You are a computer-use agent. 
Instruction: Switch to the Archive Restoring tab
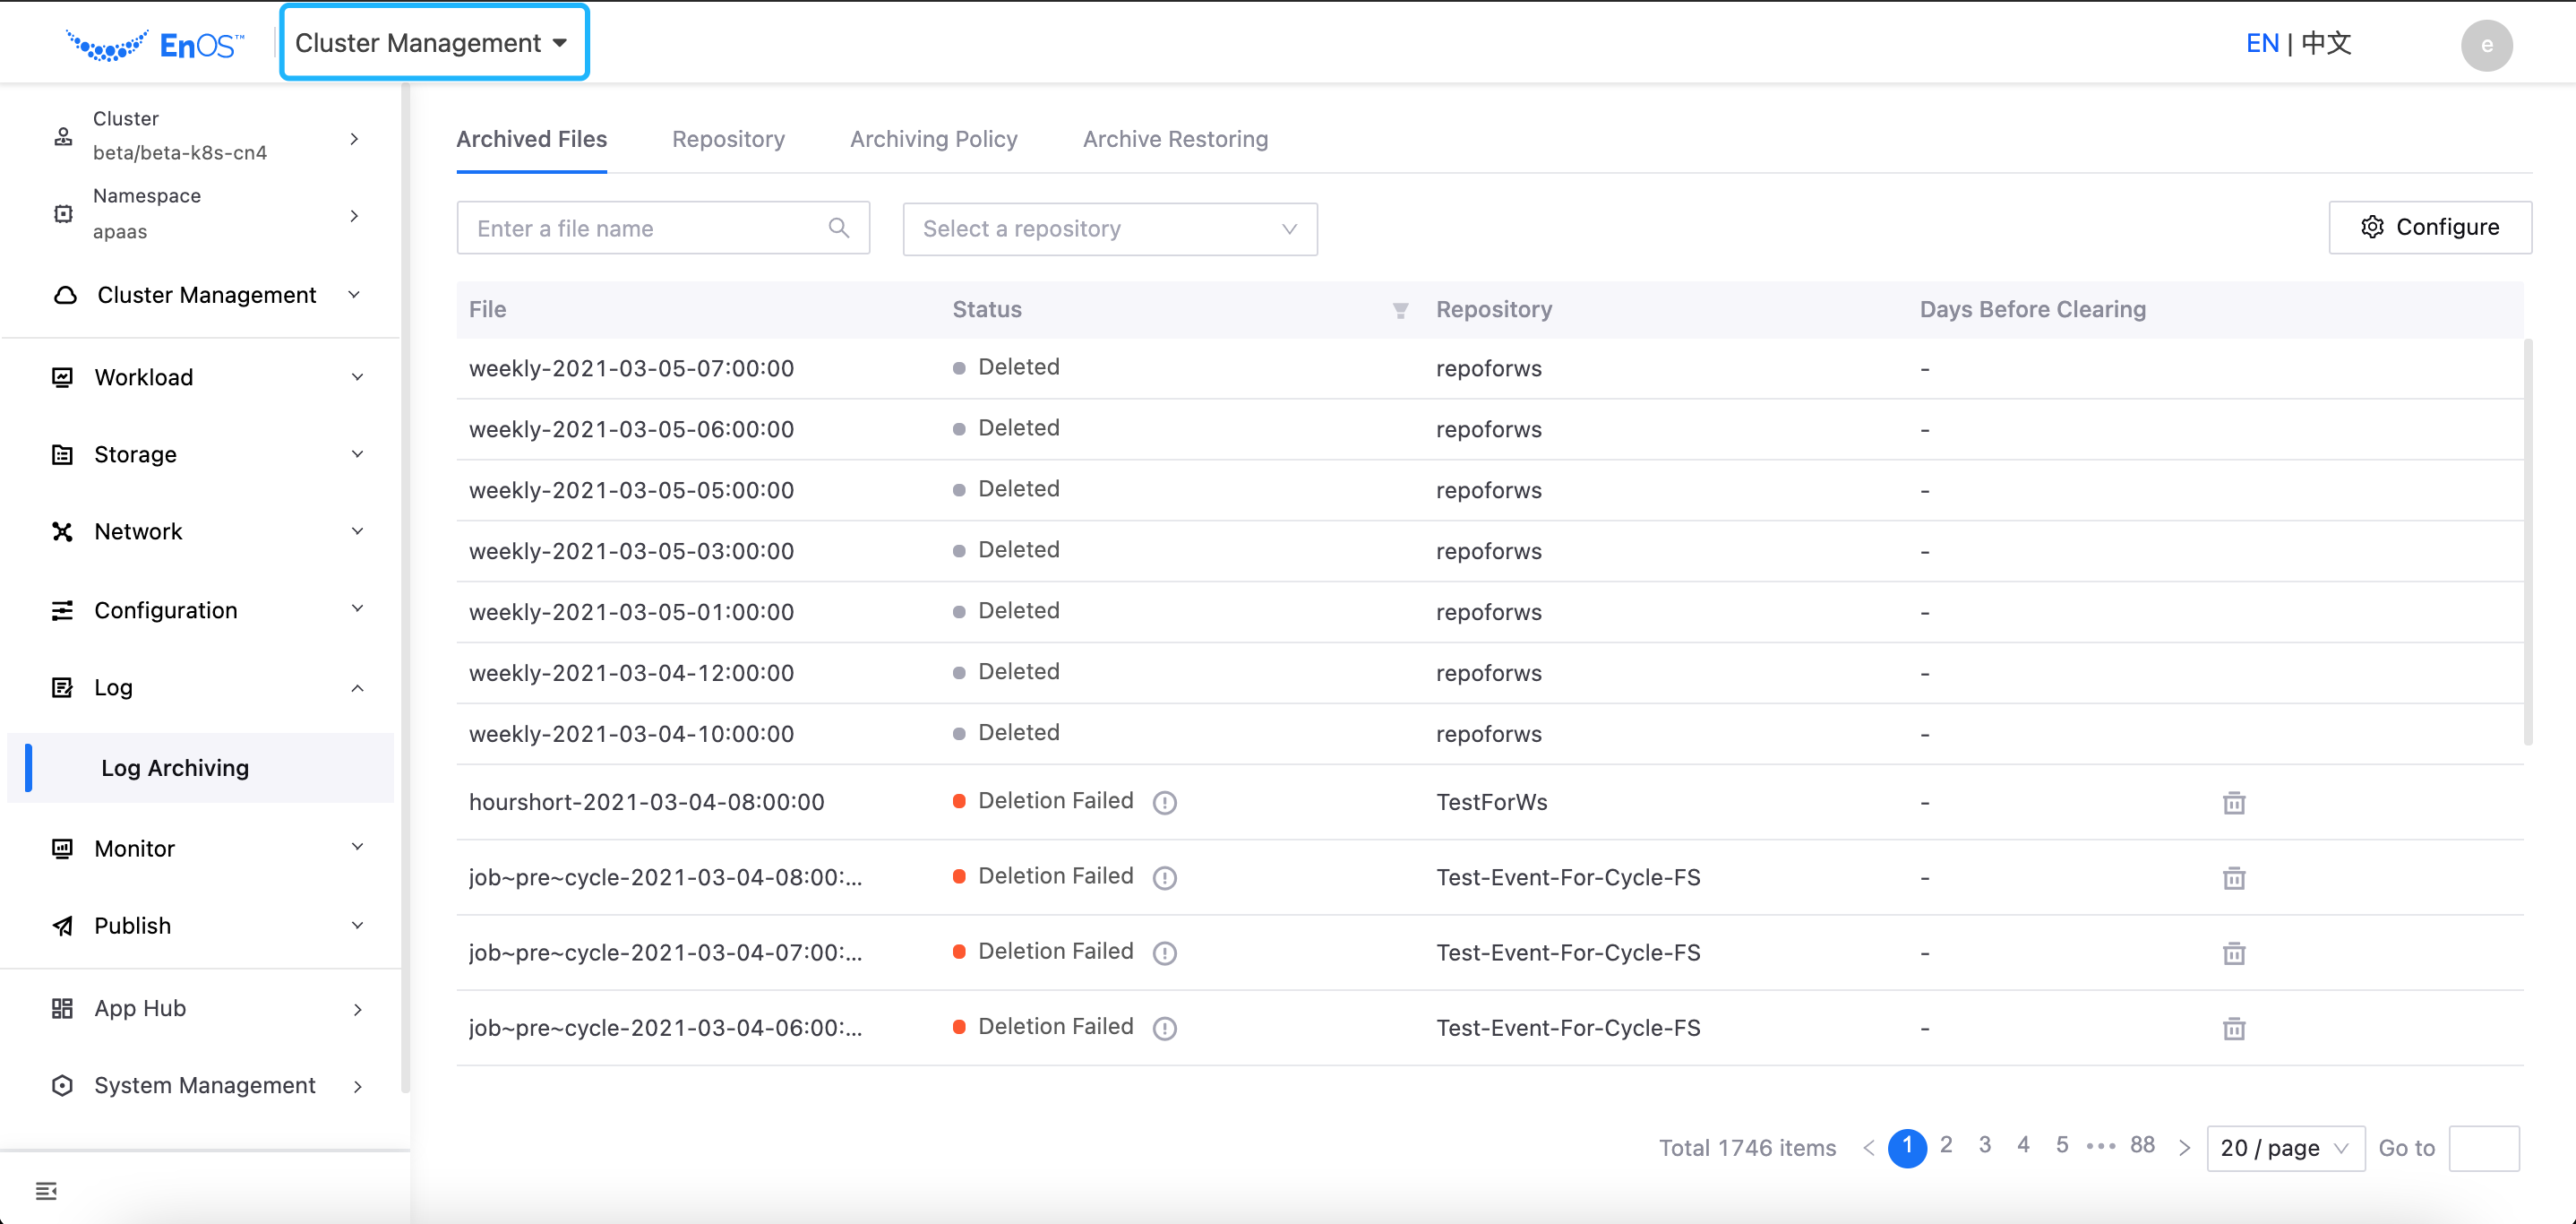1174,139
